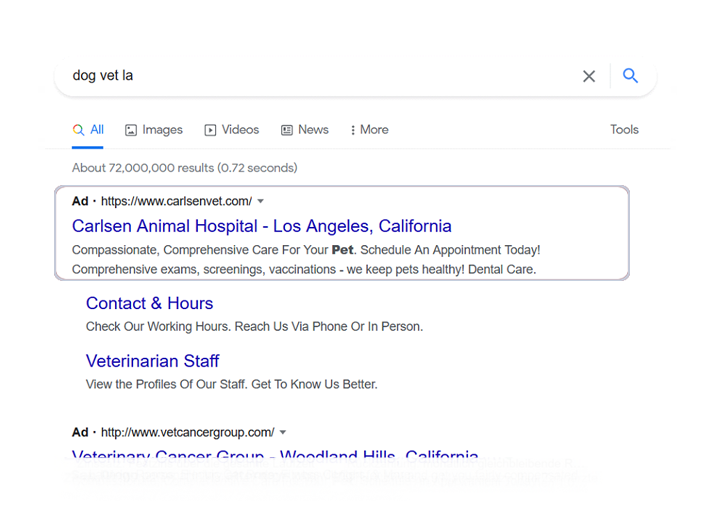
Task: Click the https://www.carlsenvet.com/ ad URL
Action: click(x=176, y=201)
